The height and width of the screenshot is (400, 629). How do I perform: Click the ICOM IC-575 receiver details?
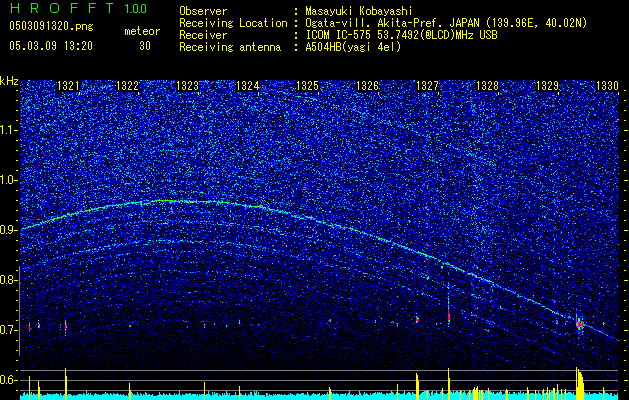pos(401,35)
